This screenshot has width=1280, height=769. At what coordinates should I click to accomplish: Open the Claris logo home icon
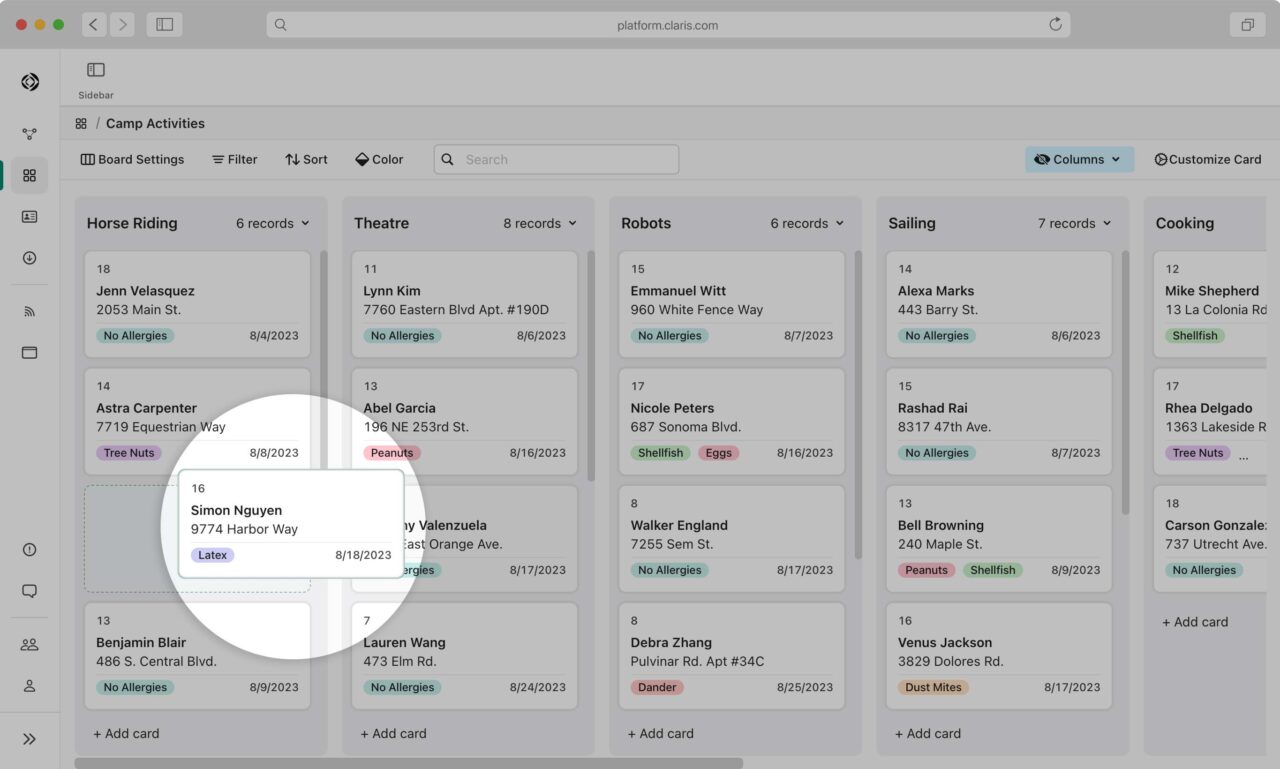29,81
